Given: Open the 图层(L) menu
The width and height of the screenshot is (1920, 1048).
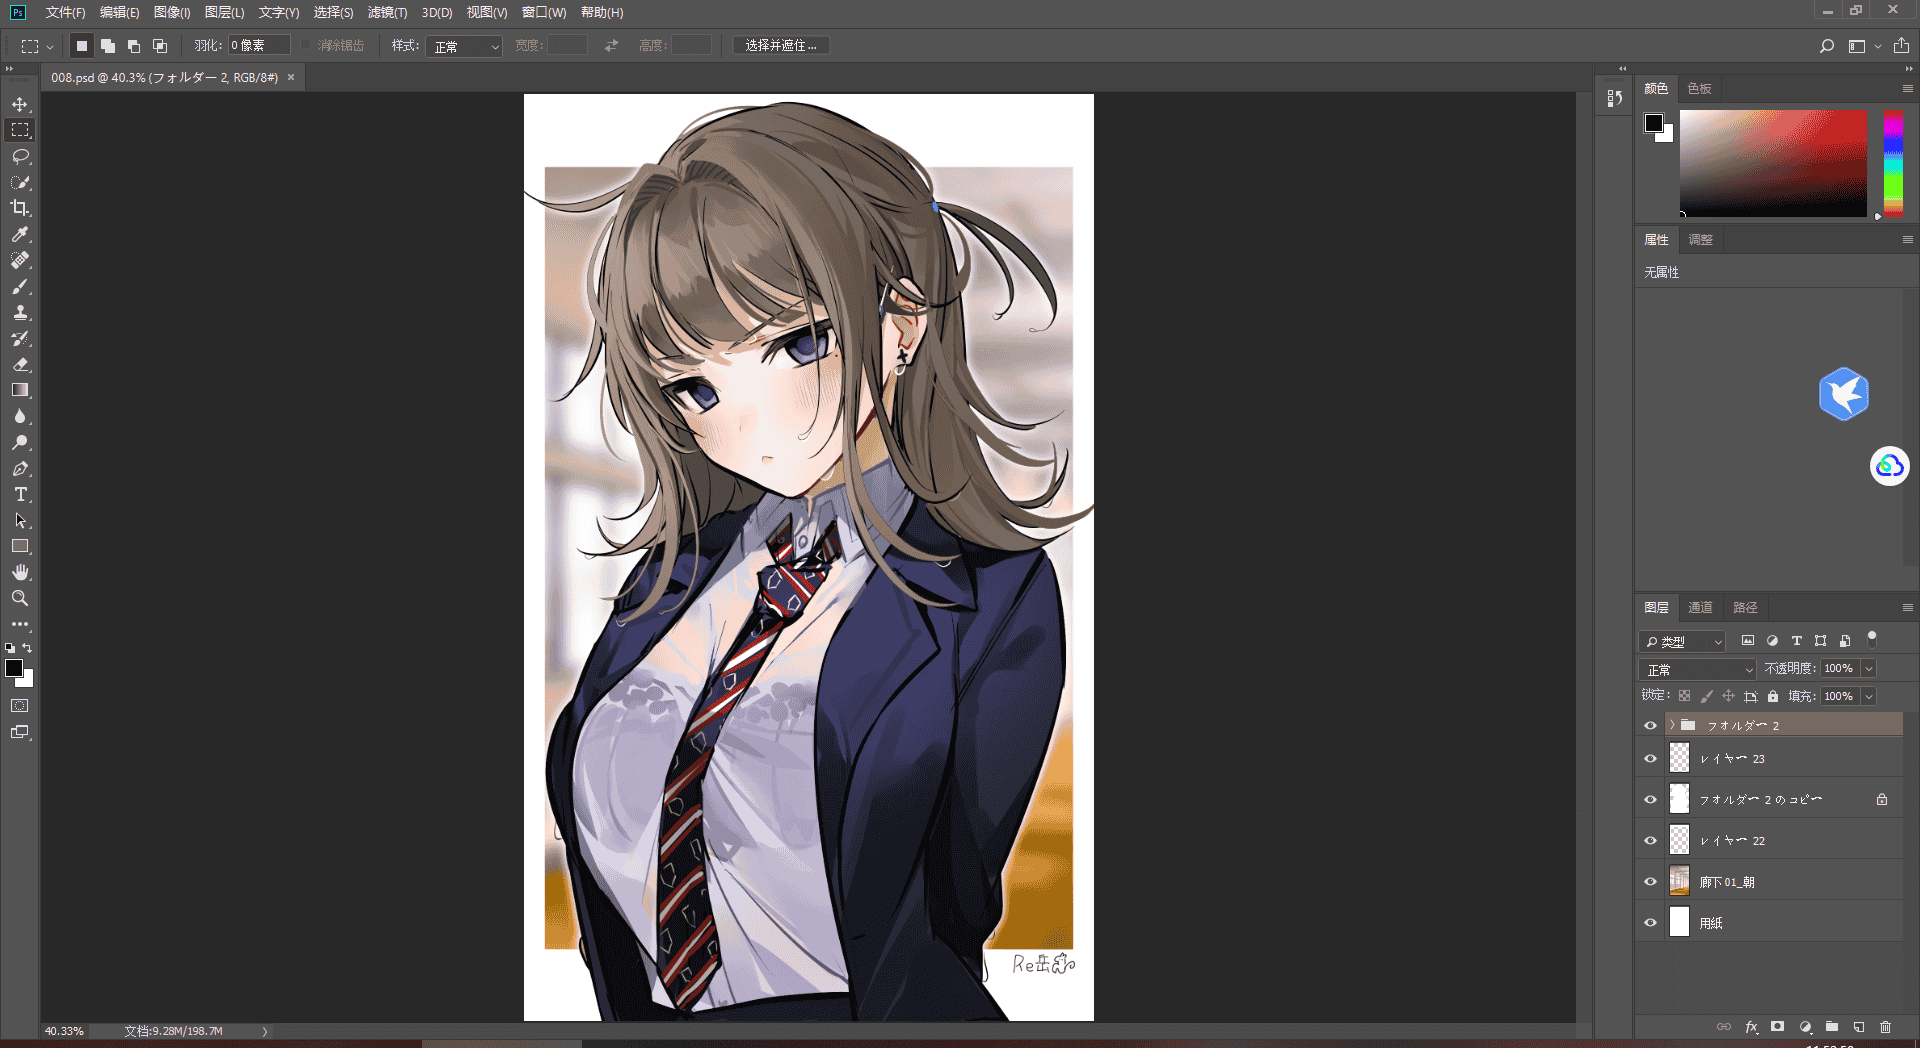Looking at the screenshot, I should tap(224, 12).
